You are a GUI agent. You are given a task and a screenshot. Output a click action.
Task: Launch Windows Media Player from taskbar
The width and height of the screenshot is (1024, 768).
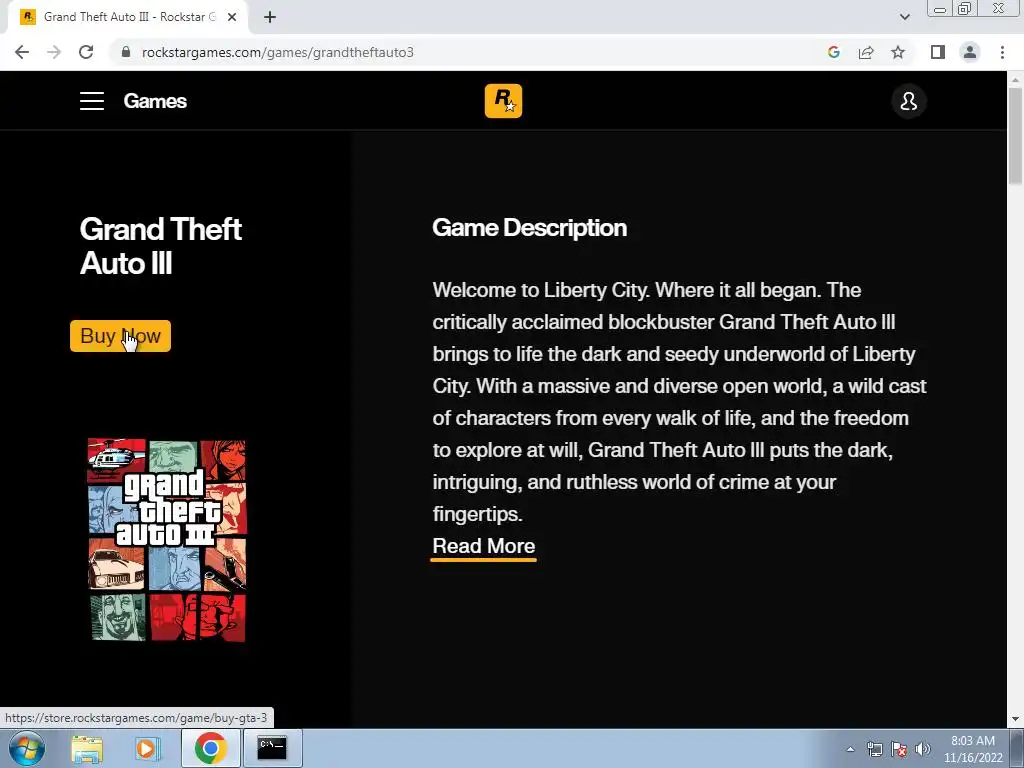click(147, 748)
